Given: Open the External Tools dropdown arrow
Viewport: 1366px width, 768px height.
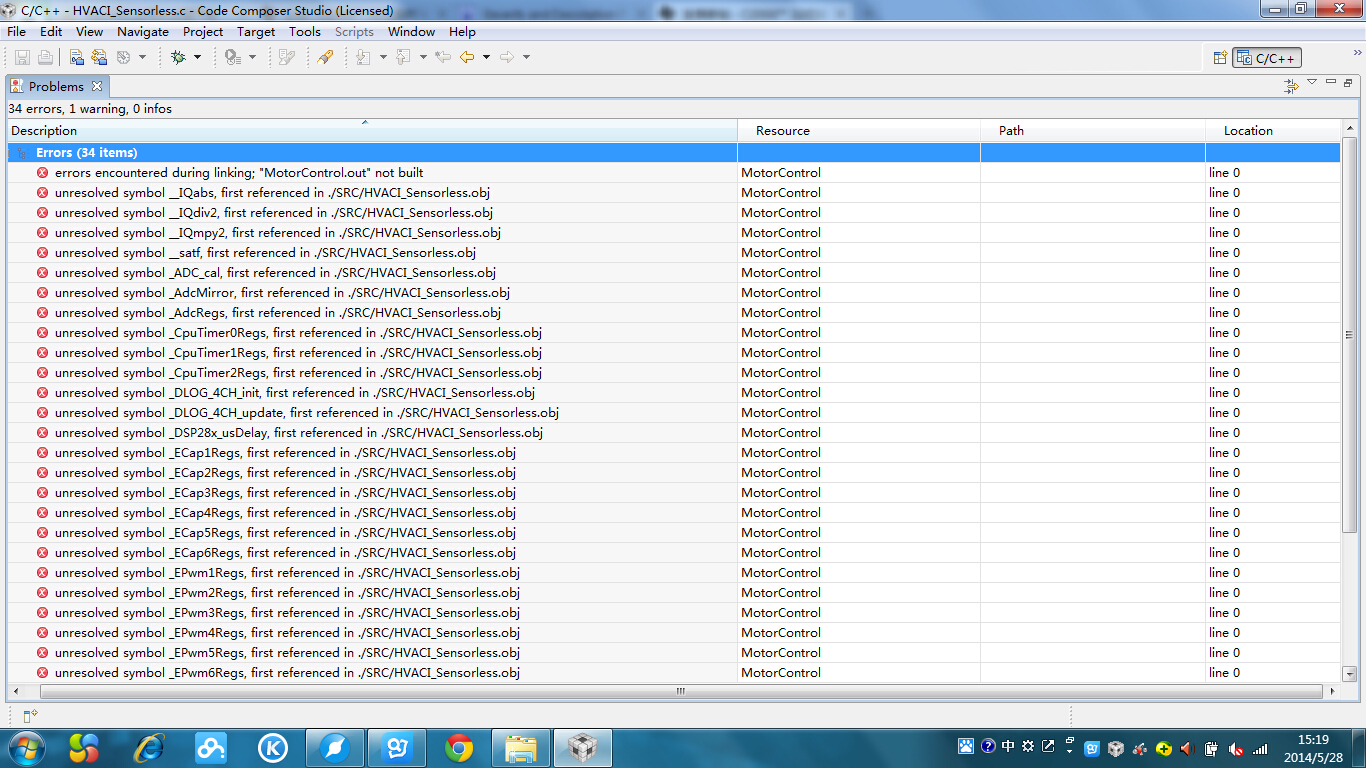Looking at the screenshot, I should [252, 58].
